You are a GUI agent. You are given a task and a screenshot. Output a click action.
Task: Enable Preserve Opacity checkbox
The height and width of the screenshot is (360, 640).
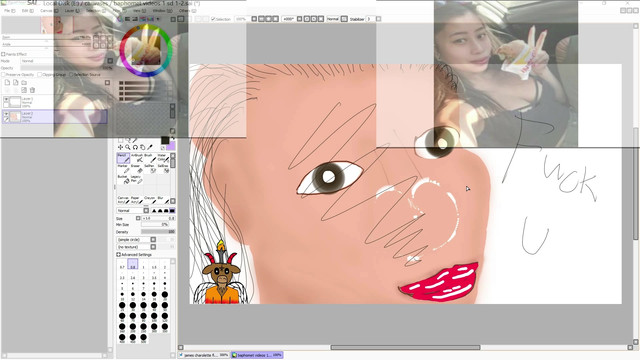pyautogui.click(x=3, y=75)
